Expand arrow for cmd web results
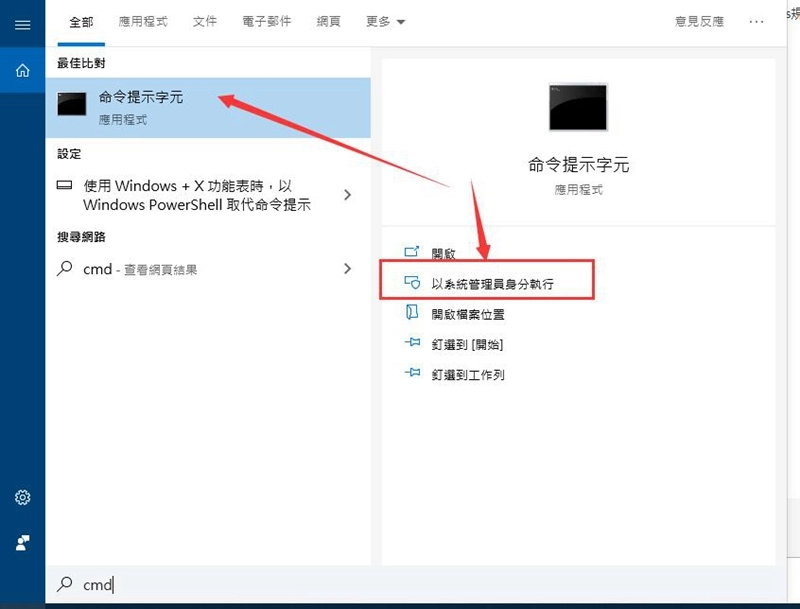This screenshot has width=800, height=609. pyautogui.click(x=347, y=268)
